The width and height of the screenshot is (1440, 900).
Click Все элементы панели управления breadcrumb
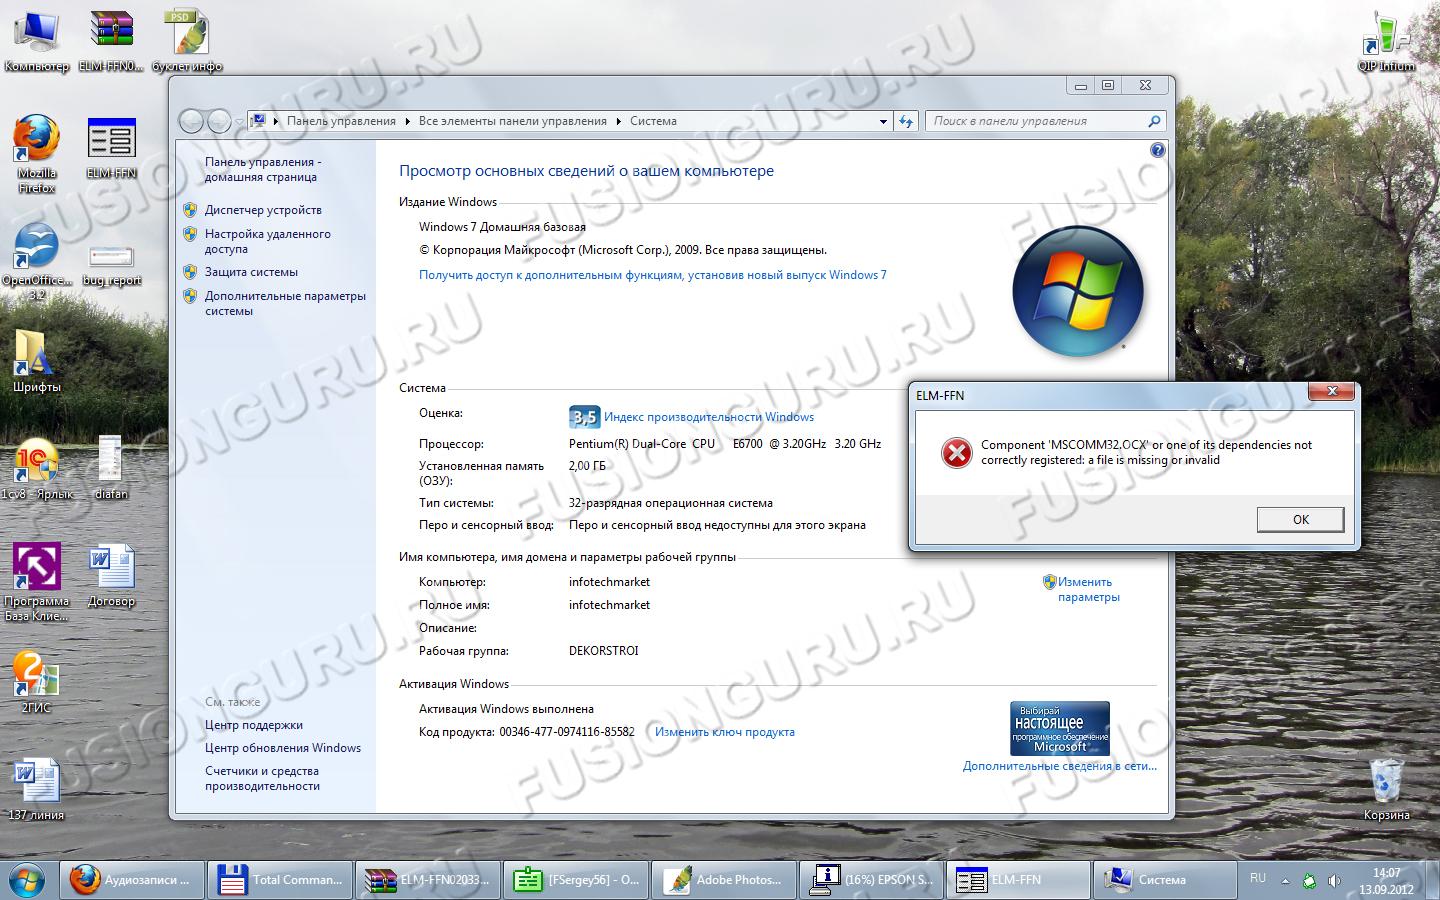[513, 121]
